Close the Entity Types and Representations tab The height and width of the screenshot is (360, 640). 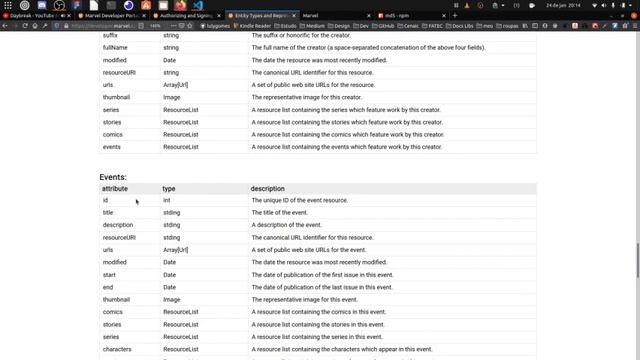294,16
